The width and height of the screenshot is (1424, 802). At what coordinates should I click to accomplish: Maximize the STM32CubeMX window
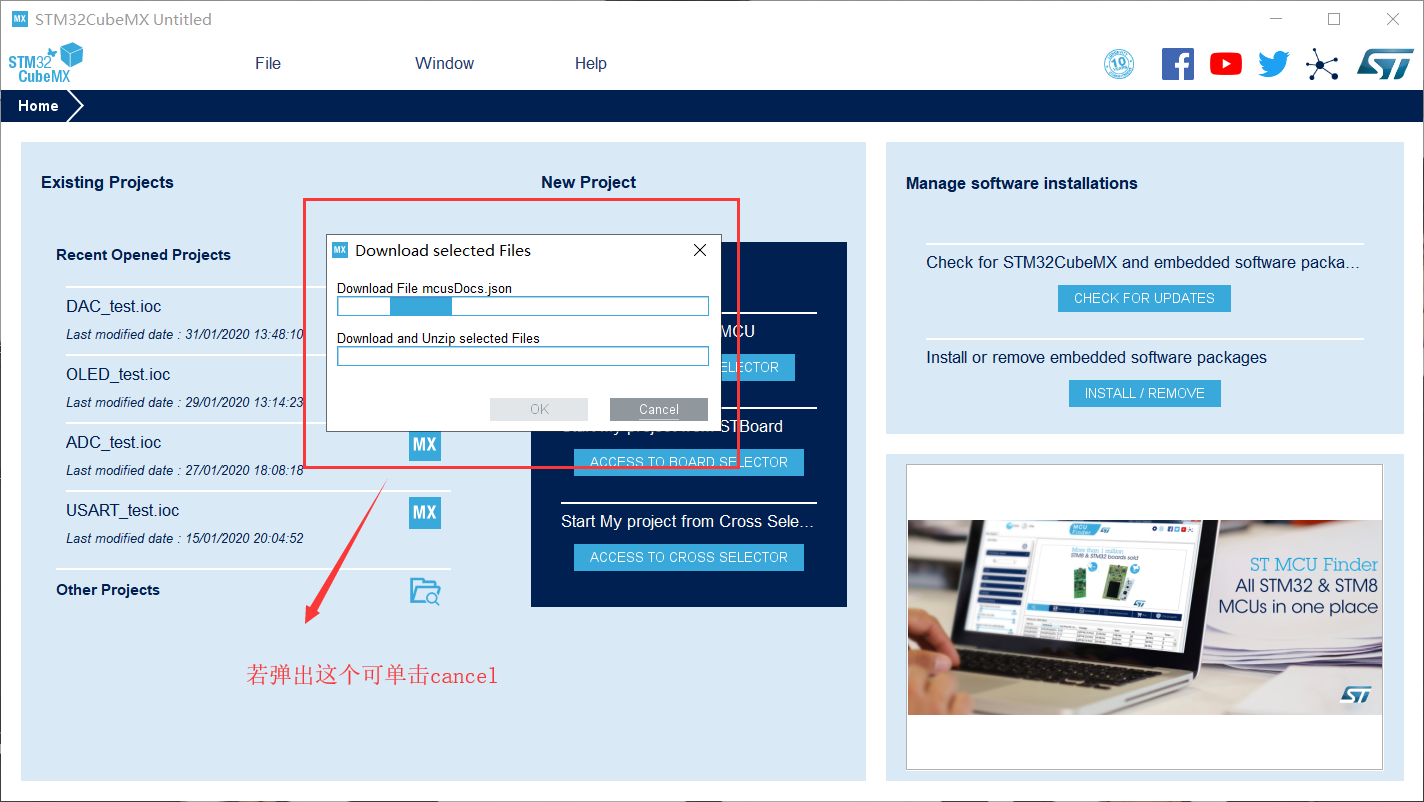coord(1333,19)
